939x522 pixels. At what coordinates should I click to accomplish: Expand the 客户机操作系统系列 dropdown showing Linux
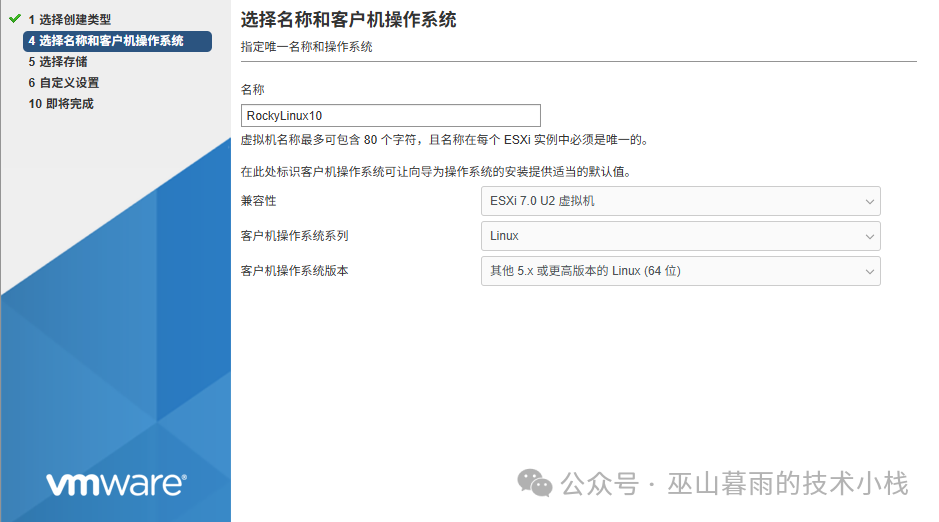click(x=680, y=236)
